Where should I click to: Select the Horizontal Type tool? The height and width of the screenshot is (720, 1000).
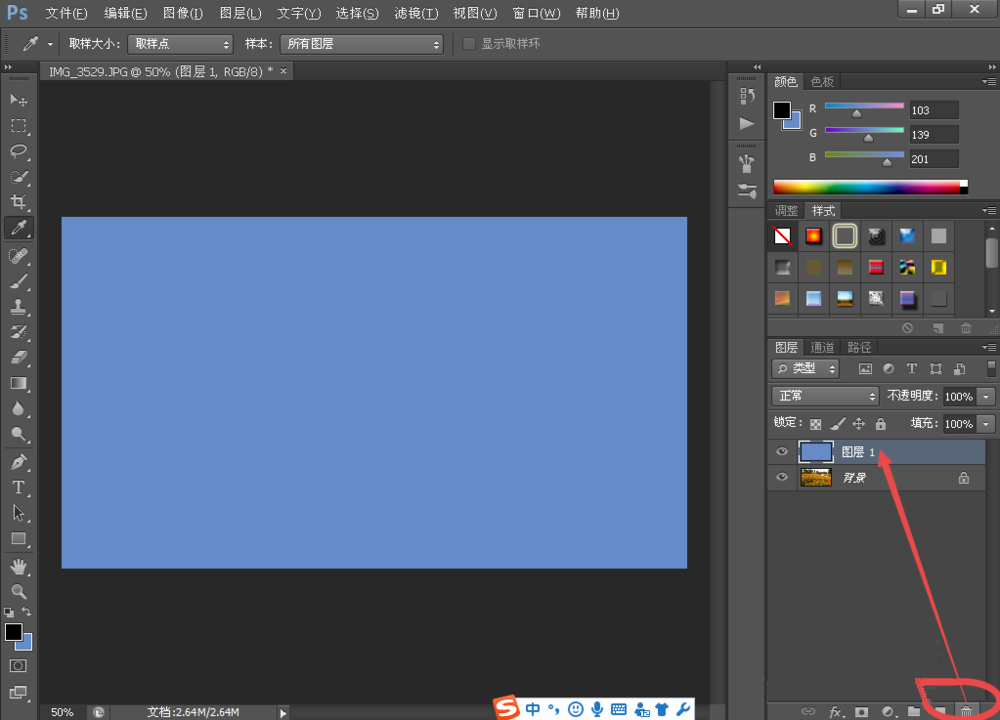click(x=18, y=487)
